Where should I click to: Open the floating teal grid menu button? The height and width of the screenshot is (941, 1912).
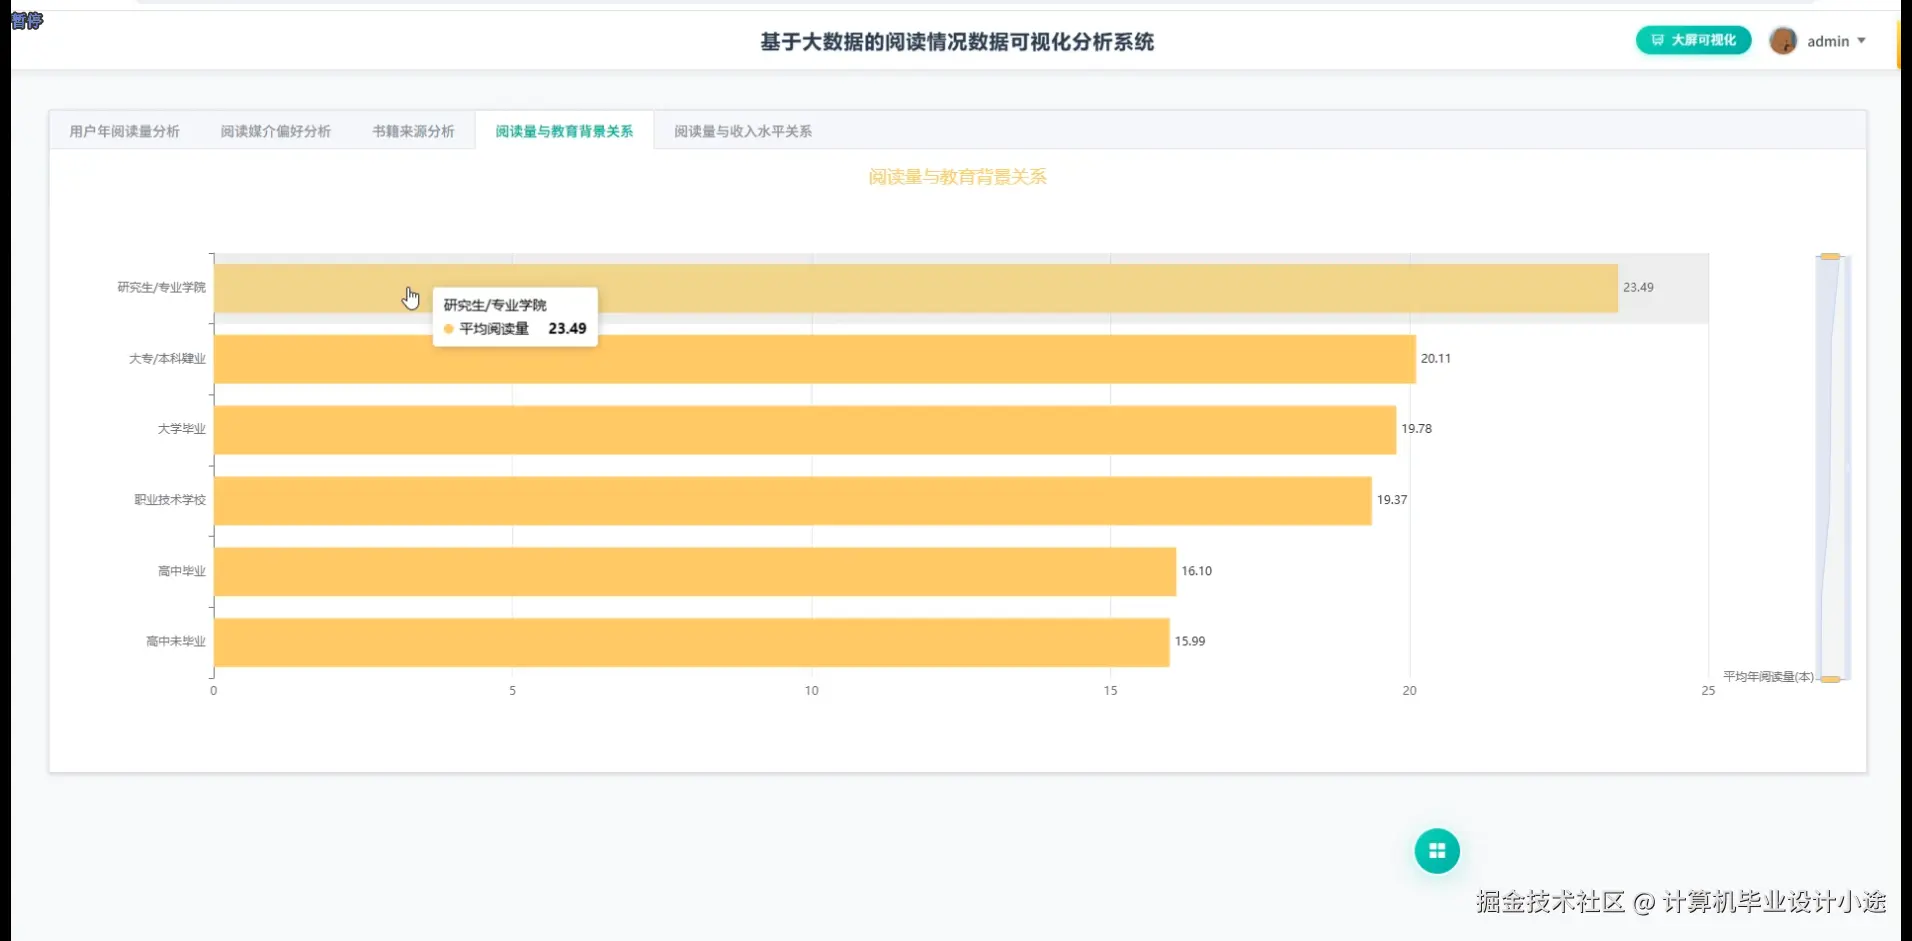coord(1436,850)
